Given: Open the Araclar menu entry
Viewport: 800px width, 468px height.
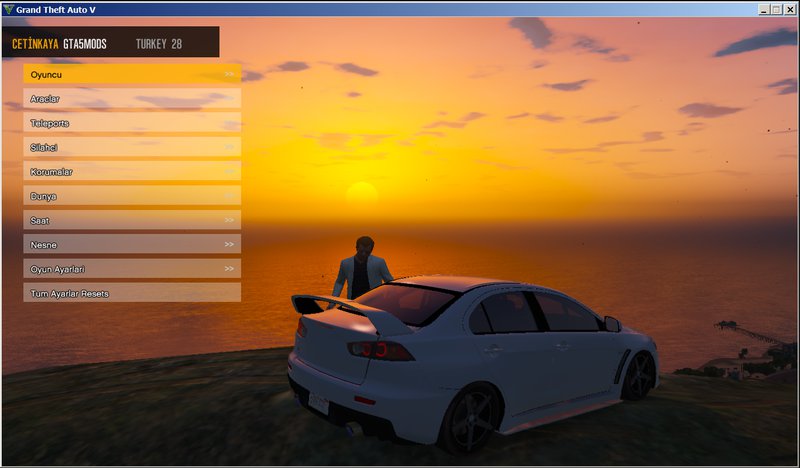Looking at the screenshot, I should click(132, 98).
